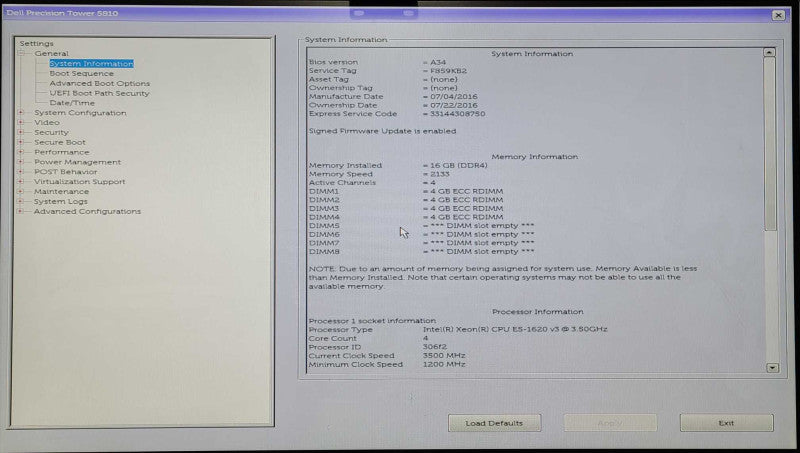Image resolution: width=800 pixels, height=453 pixels.
Task: Select the System Configuration label
Action: pyautogui.click(x=80, y=113)
